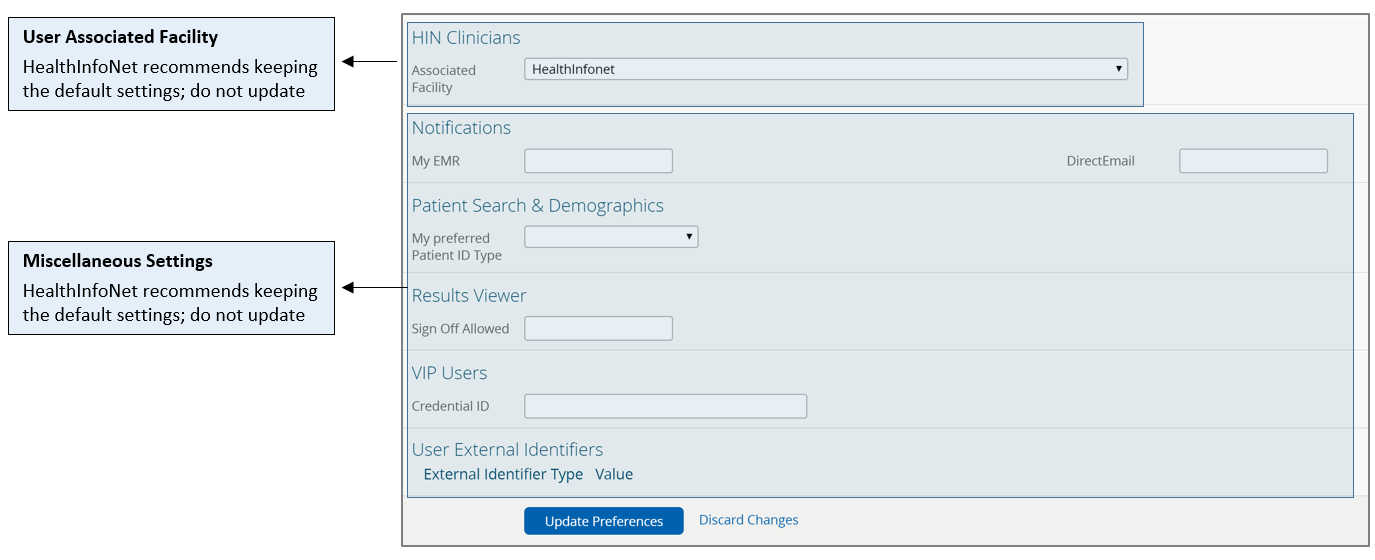Click into the Credential ID field
The image size is (1375, 560).
665,406
